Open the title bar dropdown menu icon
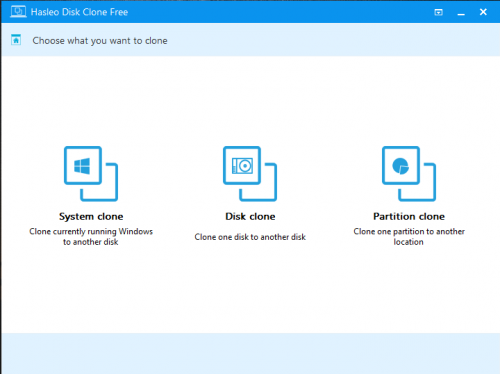 pos(438,12)
